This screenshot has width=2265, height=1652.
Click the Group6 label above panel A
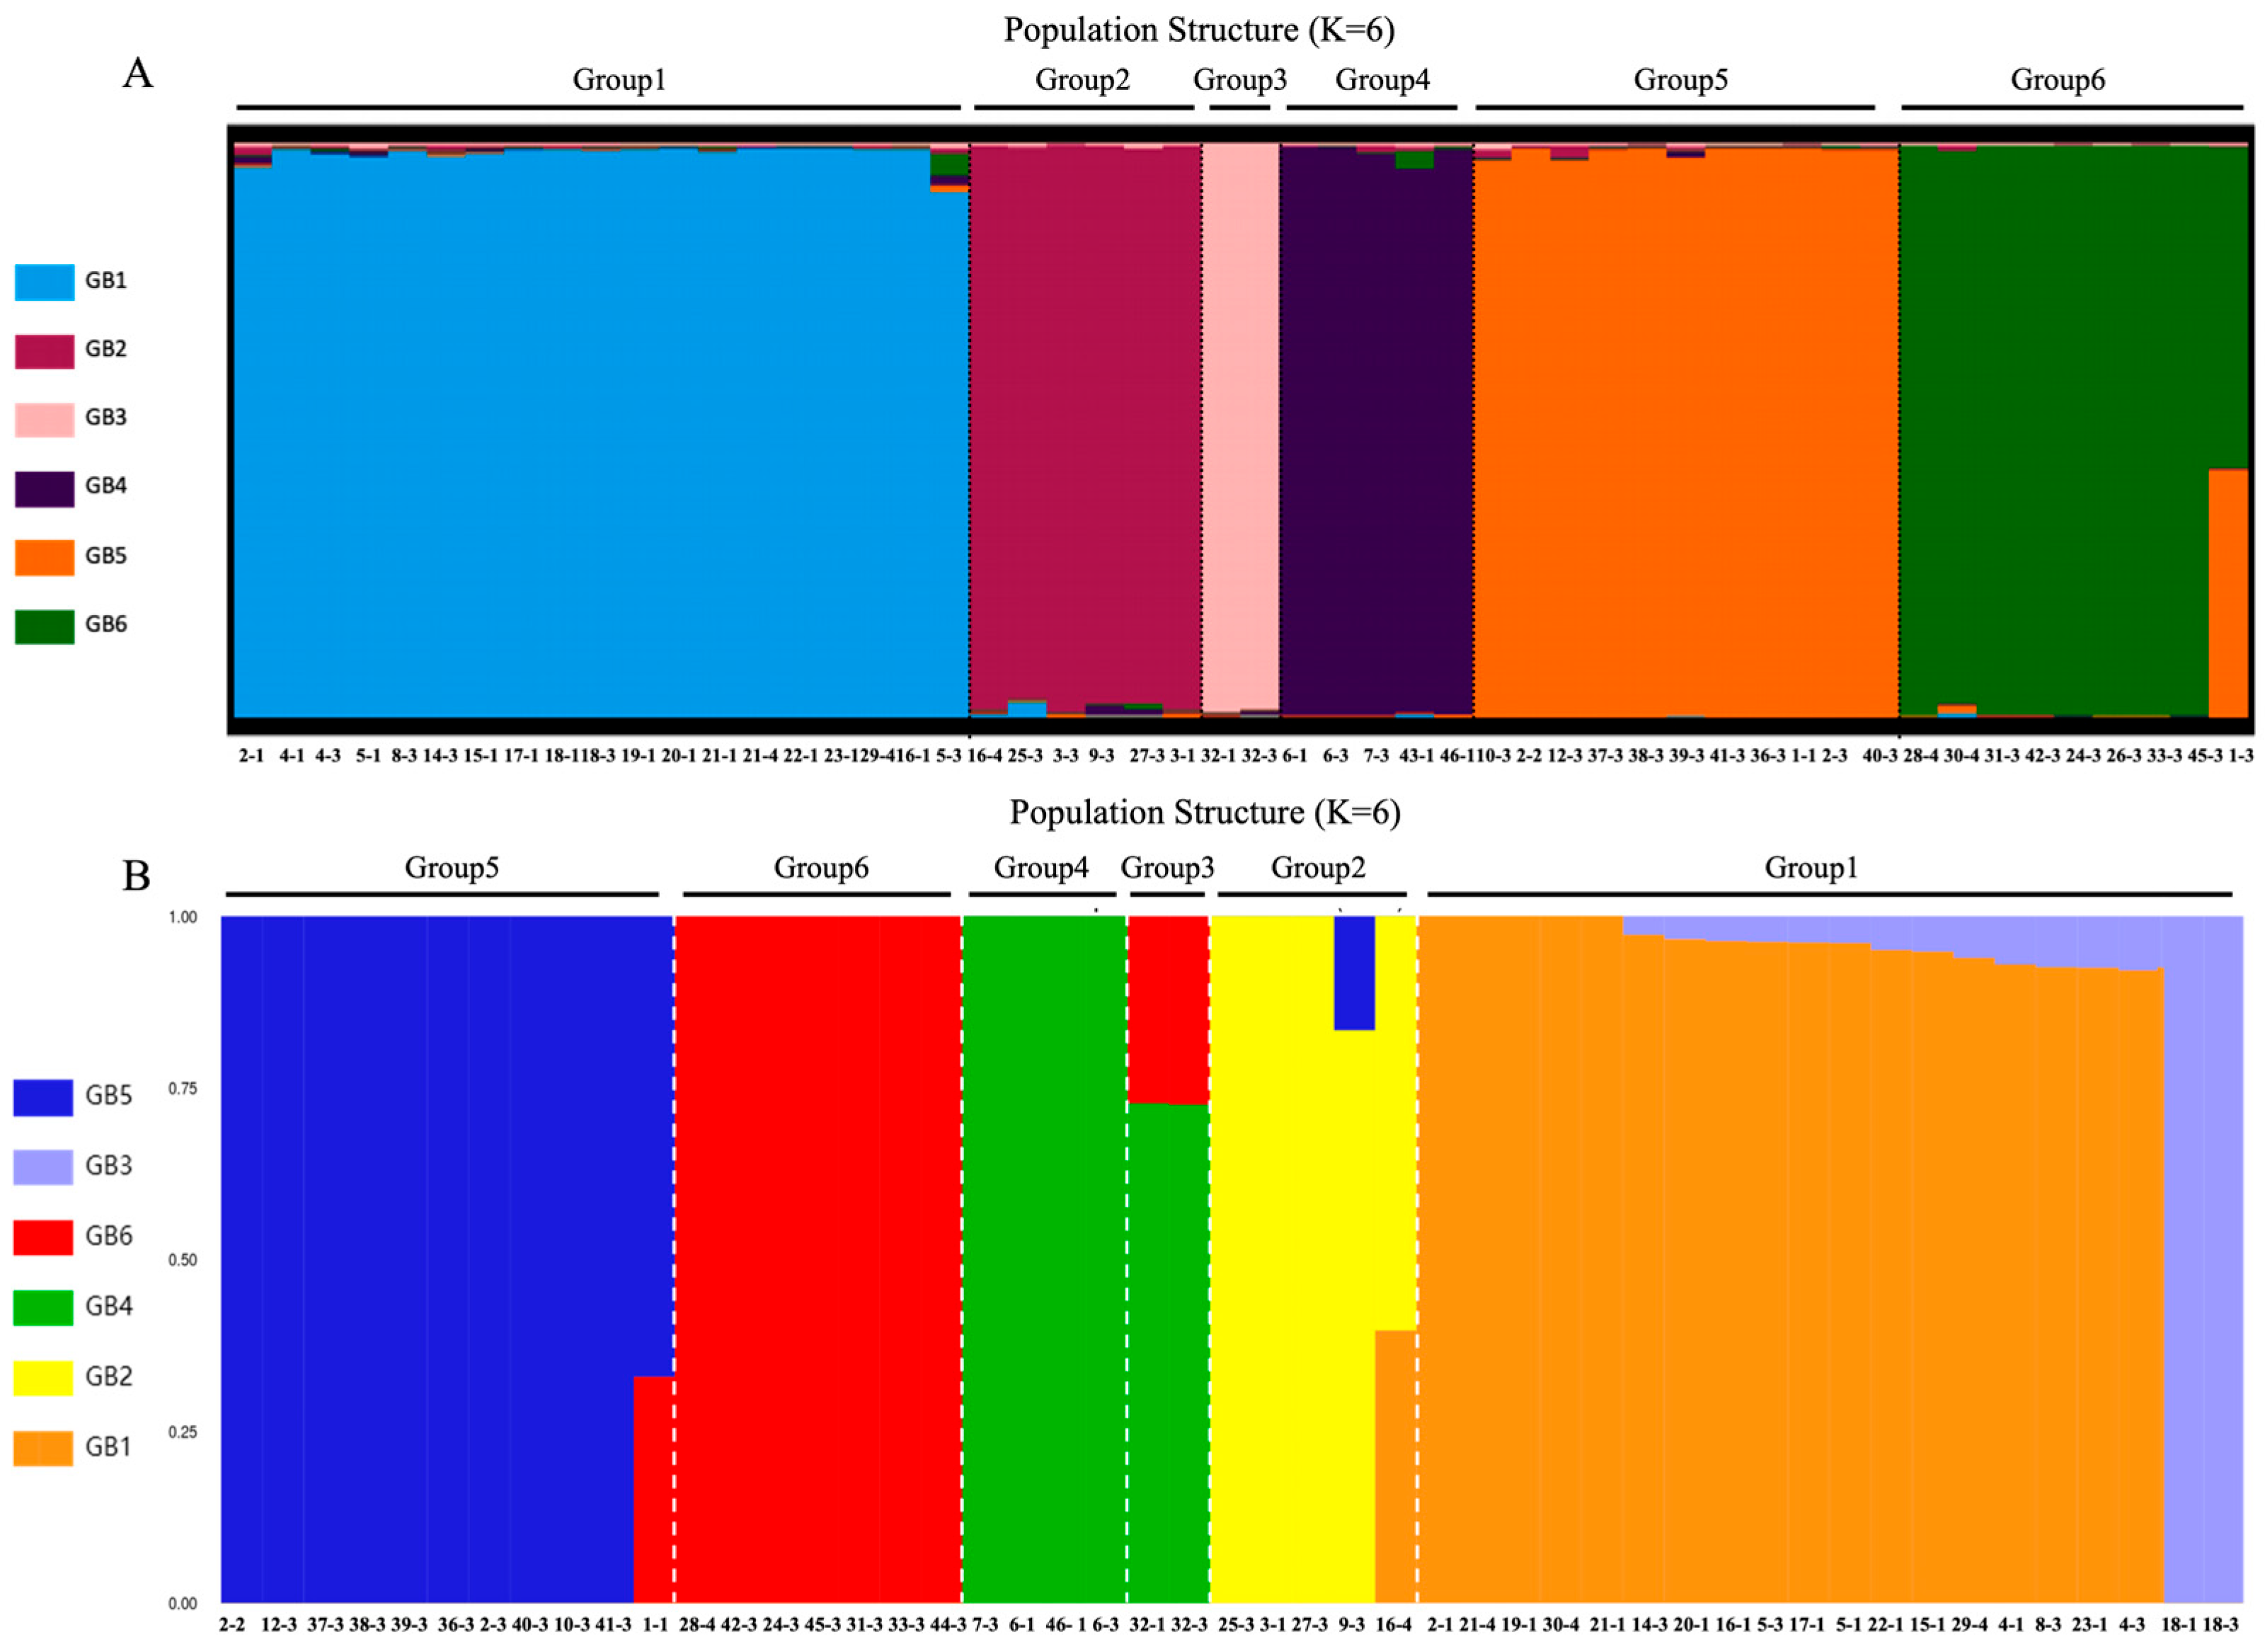coord(2057,80)
